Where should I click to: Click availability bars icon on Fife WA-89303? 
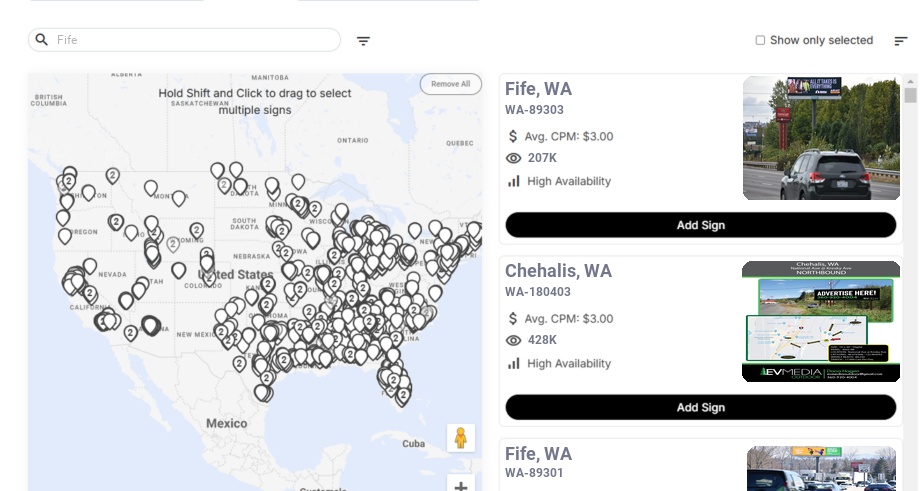pos(514,181)
